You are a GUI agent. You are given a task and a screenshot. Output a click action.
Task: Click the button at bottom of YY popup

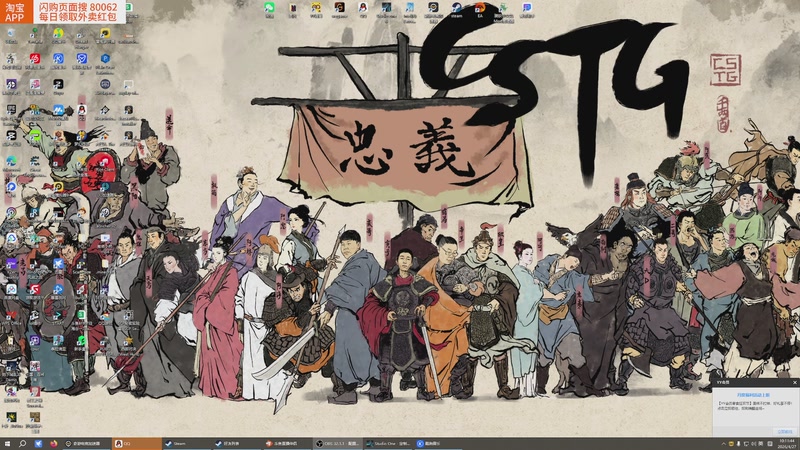coord(785,432)
